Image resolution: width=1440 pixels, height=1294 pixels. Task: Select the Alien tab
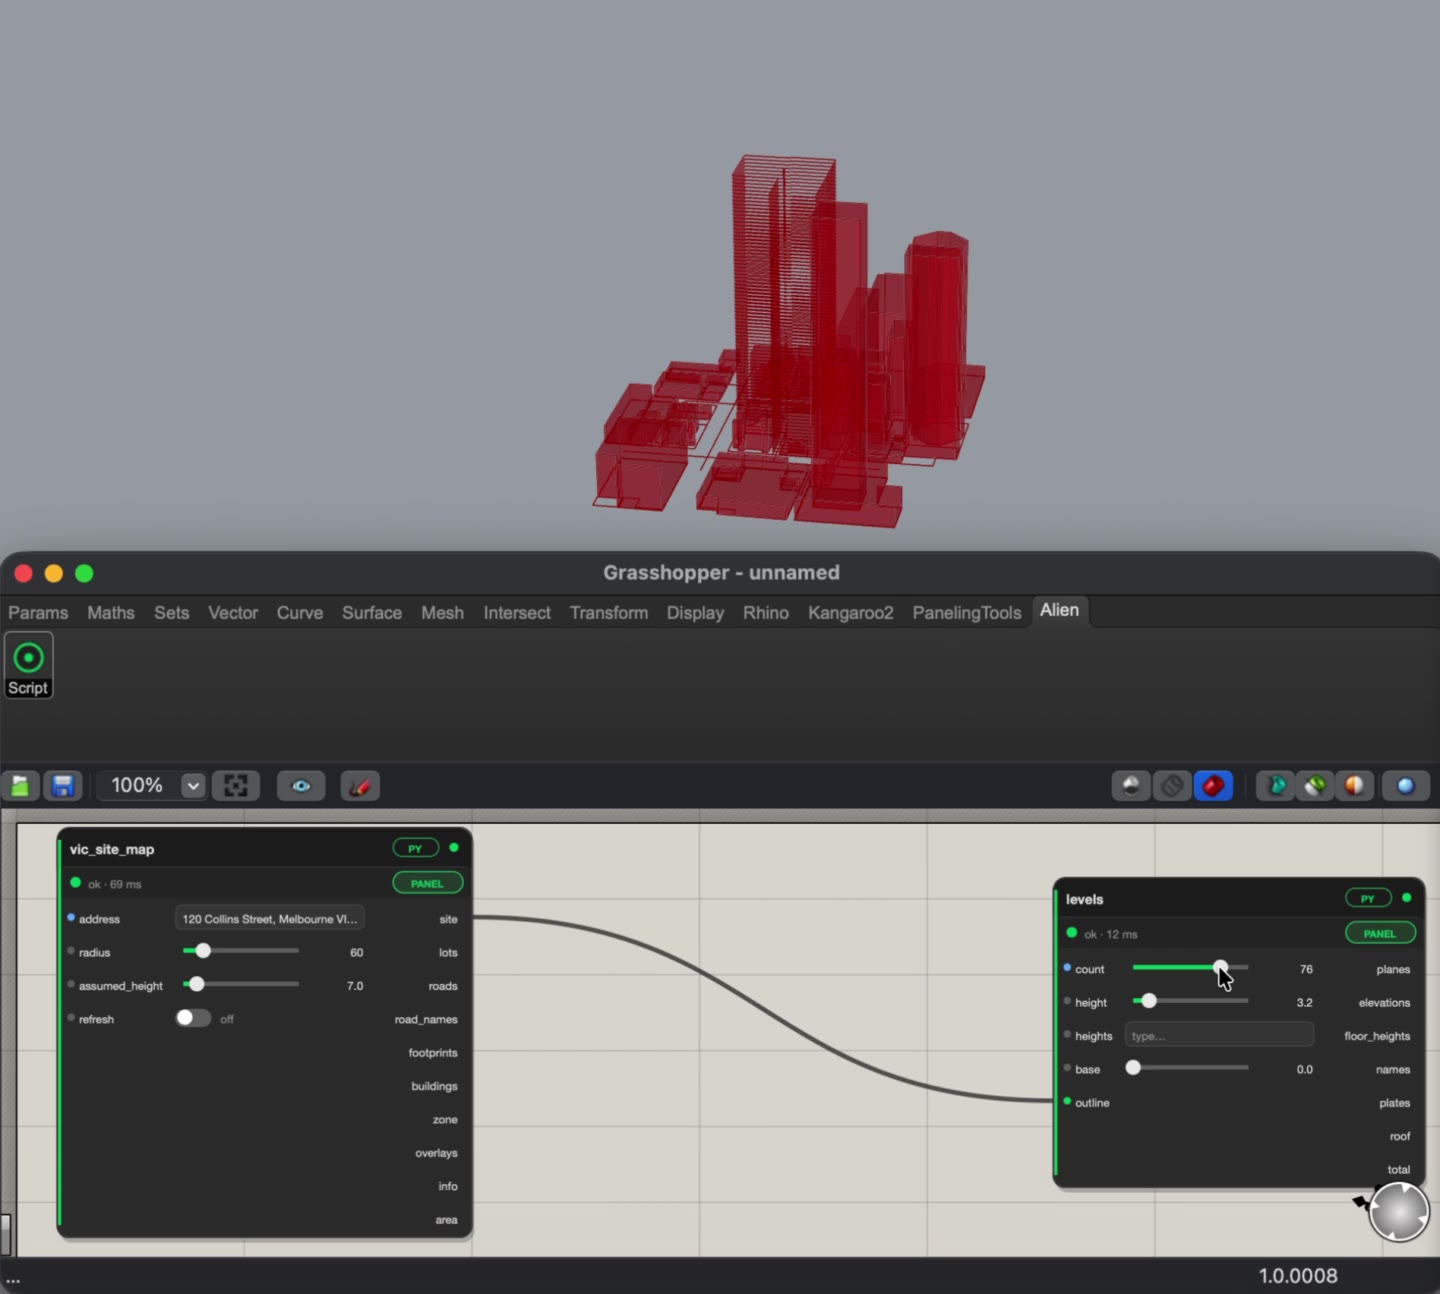tap(1059, 610)
